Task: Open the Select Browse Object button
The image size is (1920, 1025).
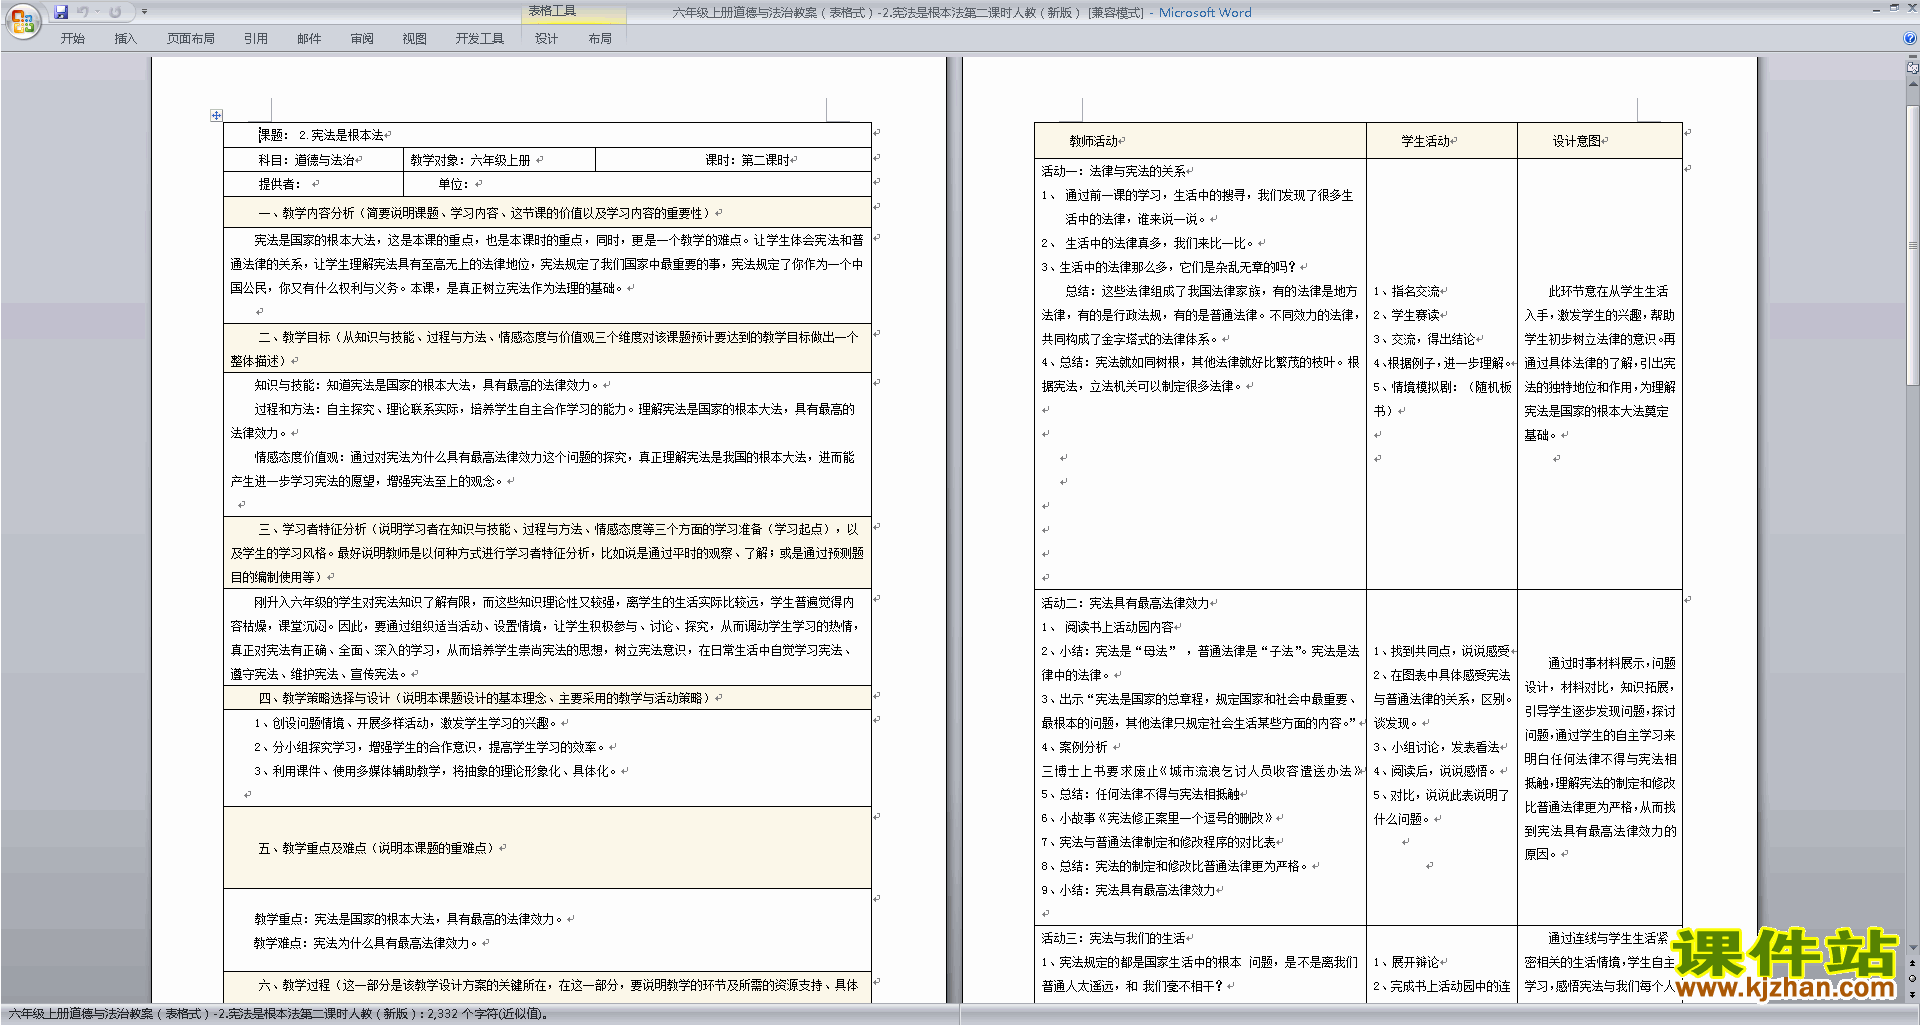Action: coord(1913,979)
